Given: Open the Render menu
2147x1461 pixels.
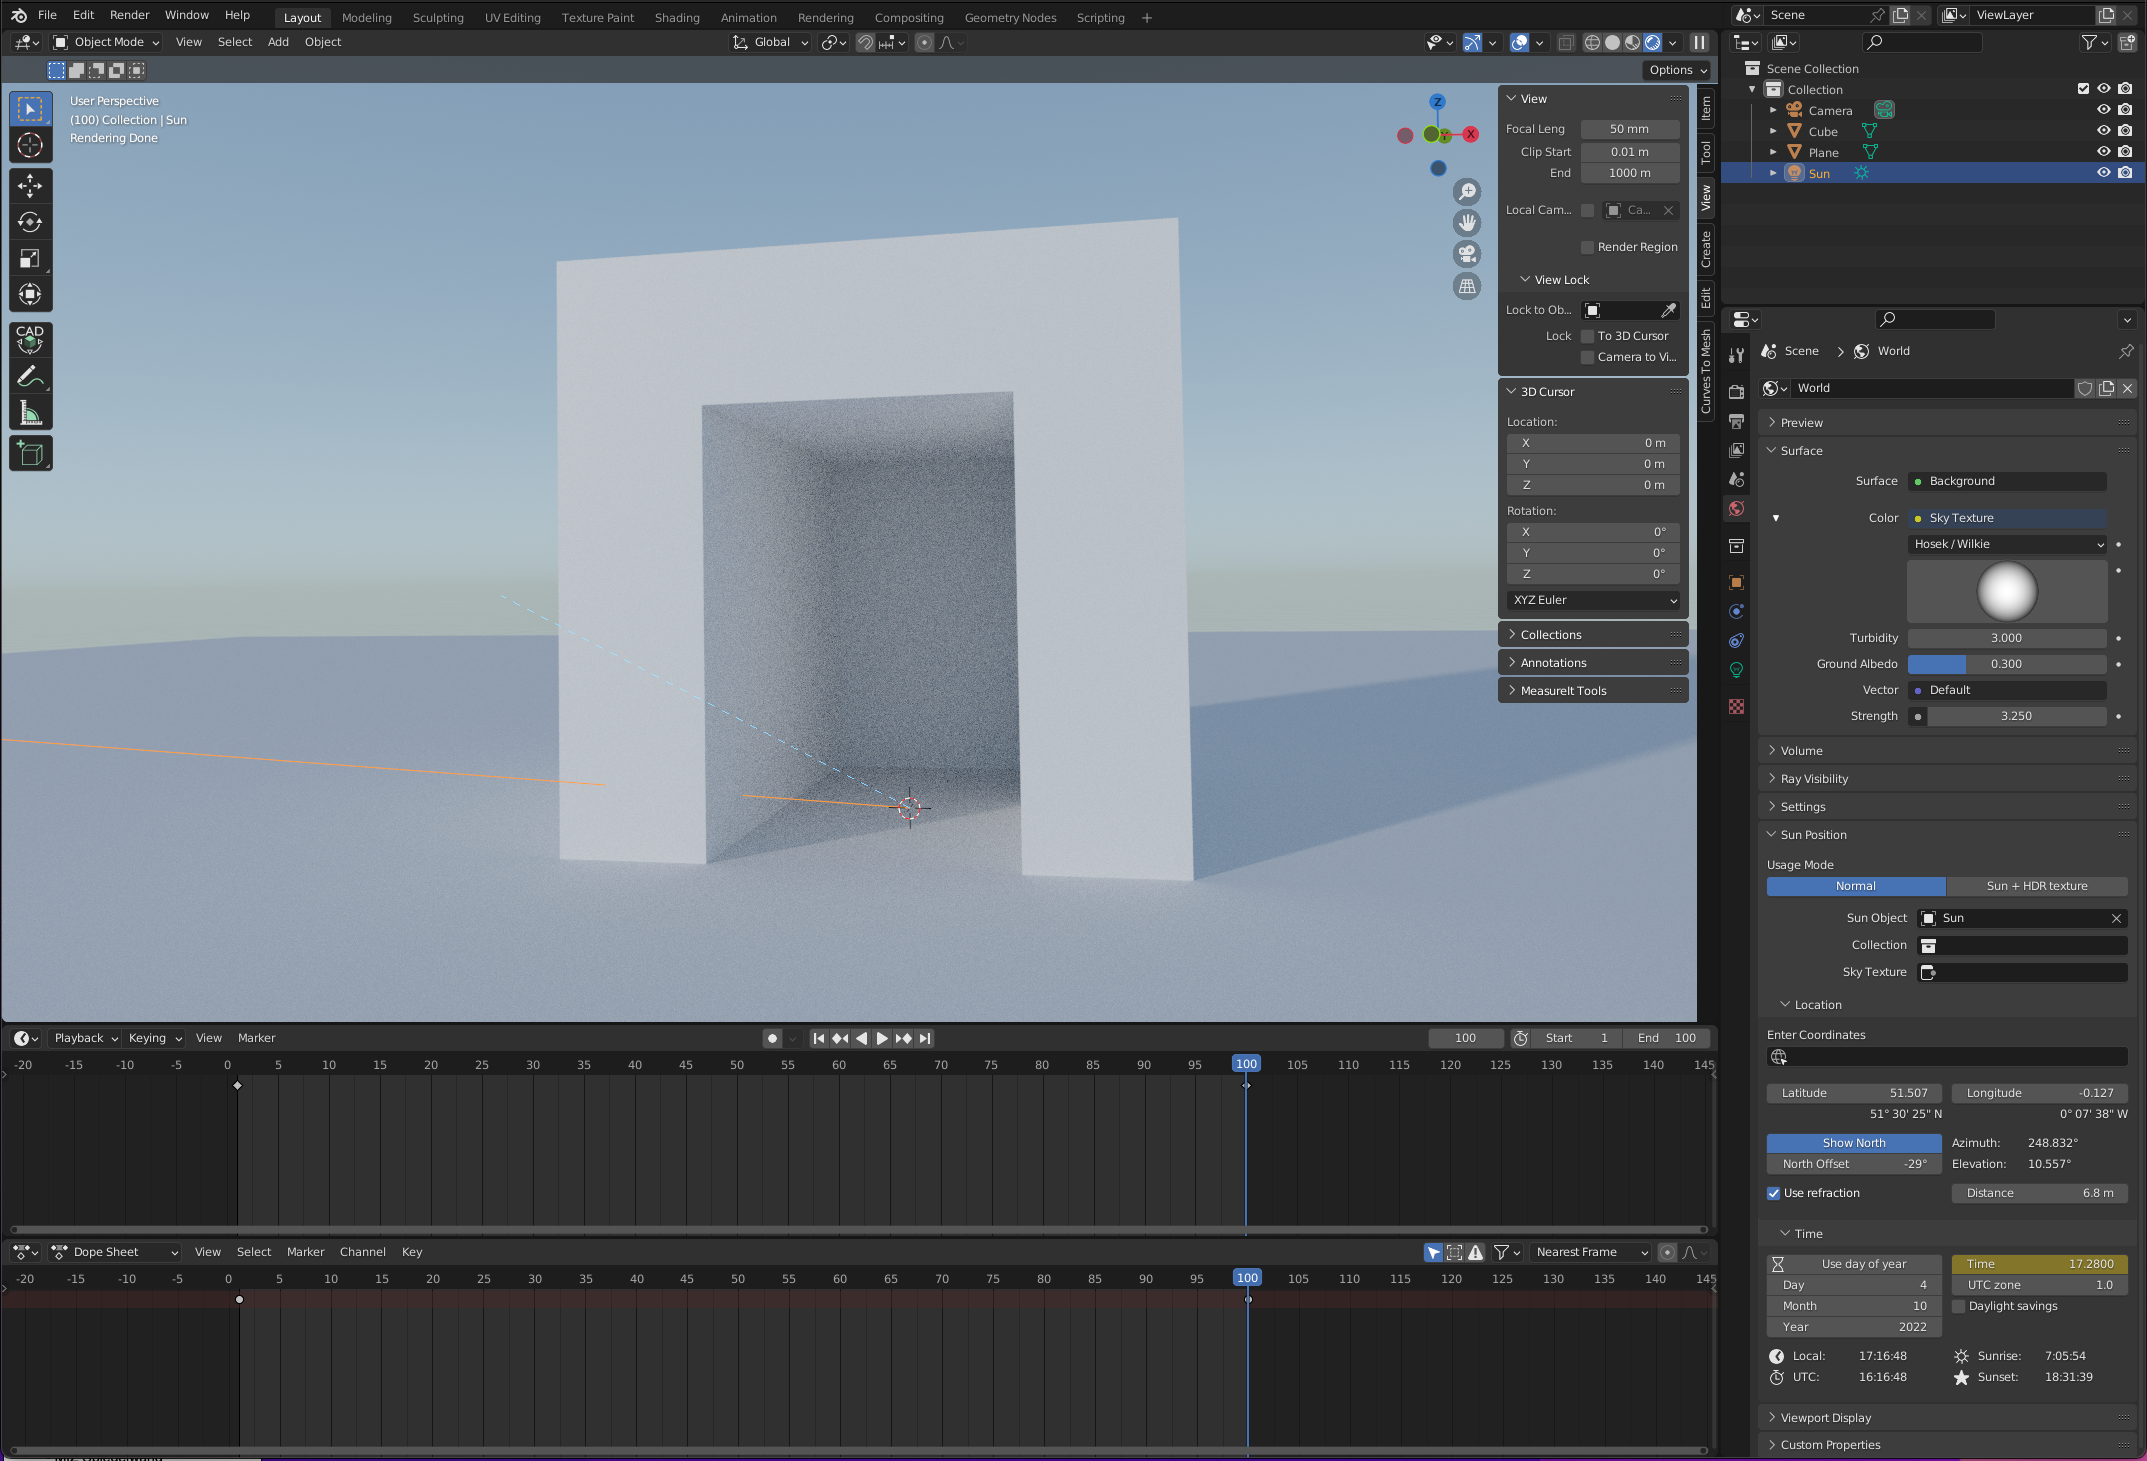Looking at the screenshot, I should tap(129, 15).
